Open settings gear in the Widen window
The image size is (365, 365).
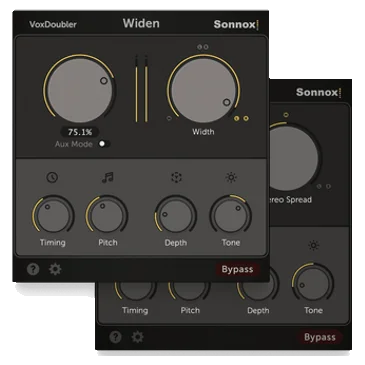coord(55,269)
